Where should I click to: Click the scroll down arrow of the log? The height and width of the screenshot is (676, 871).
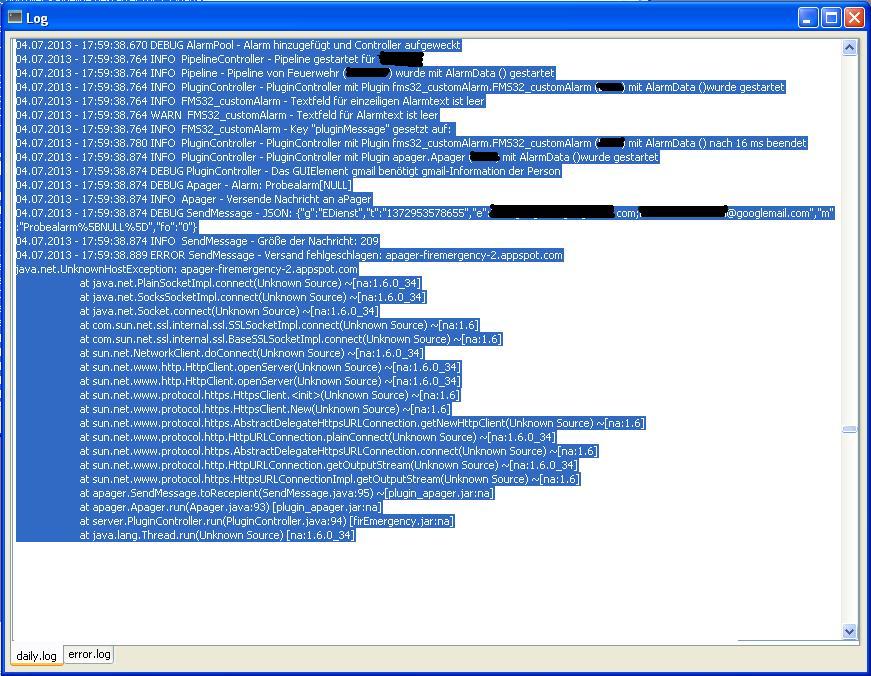tap(849, 631)
